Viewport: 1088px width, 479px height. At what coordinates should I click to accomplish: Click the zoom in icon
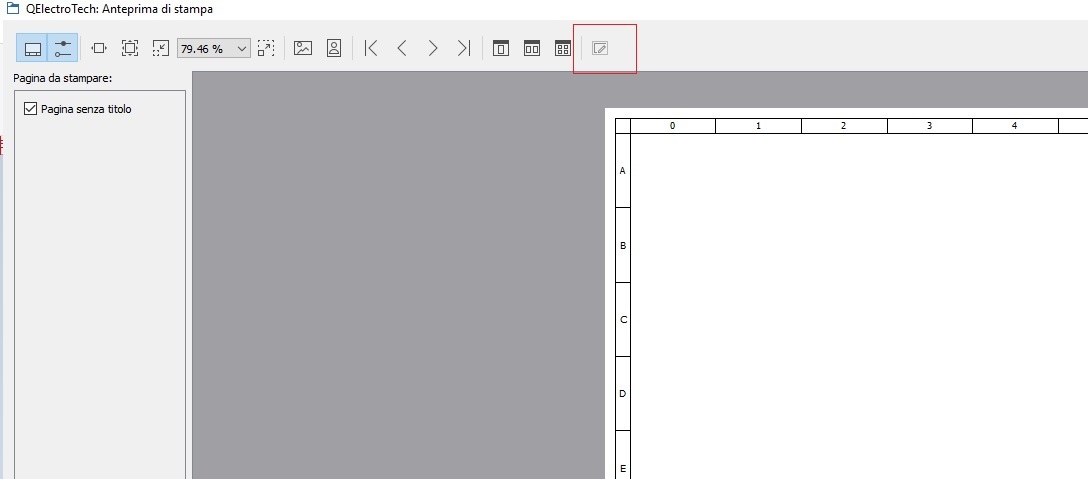(x=266, y=48)
